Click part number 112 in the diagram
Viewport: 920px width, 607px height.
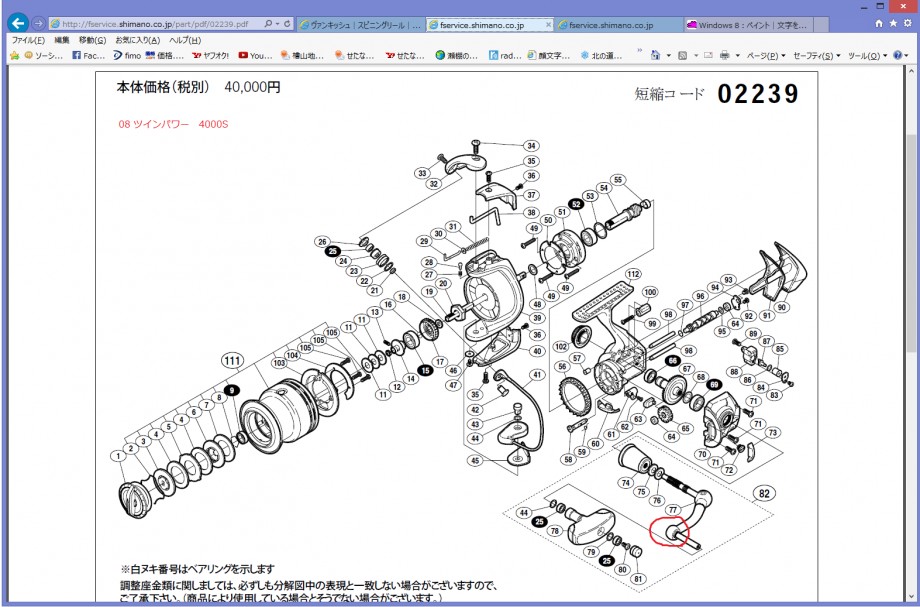pyautogui.click(x=633, y=274)
